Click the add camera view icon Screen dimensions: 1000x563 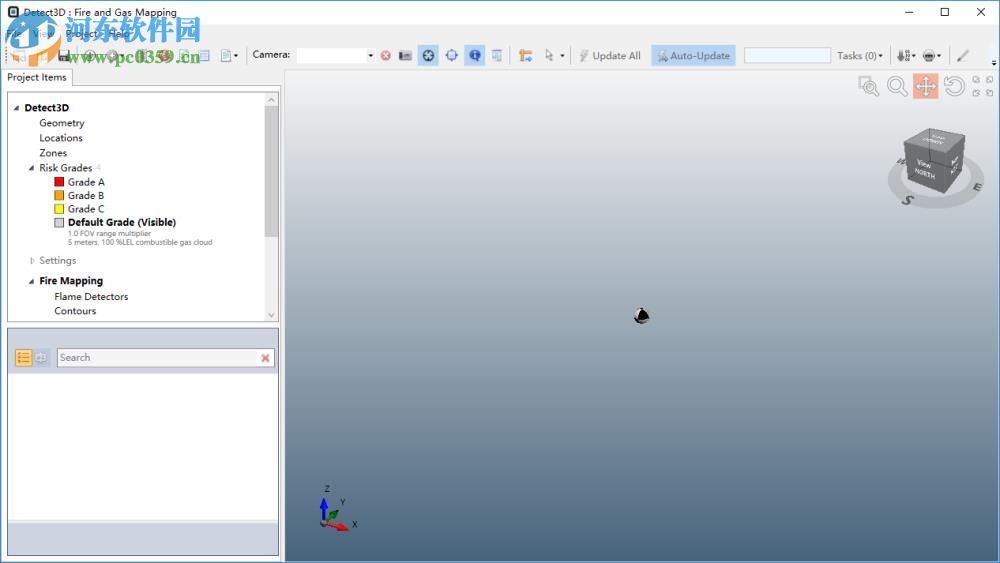[406, 55]
